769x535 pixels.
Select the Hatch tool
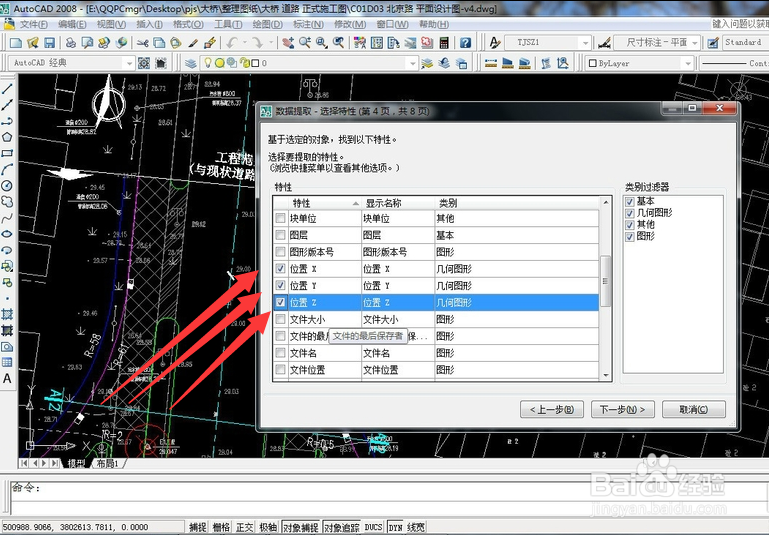tap(7, 314)
